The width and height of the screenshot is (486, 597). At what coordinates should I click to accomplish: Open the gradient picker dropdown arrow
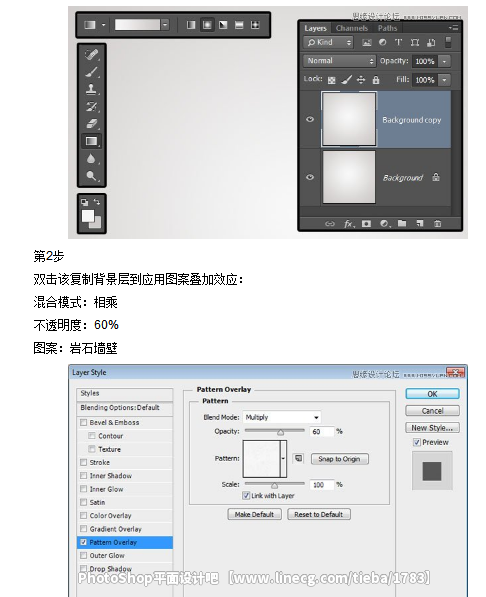165,25
